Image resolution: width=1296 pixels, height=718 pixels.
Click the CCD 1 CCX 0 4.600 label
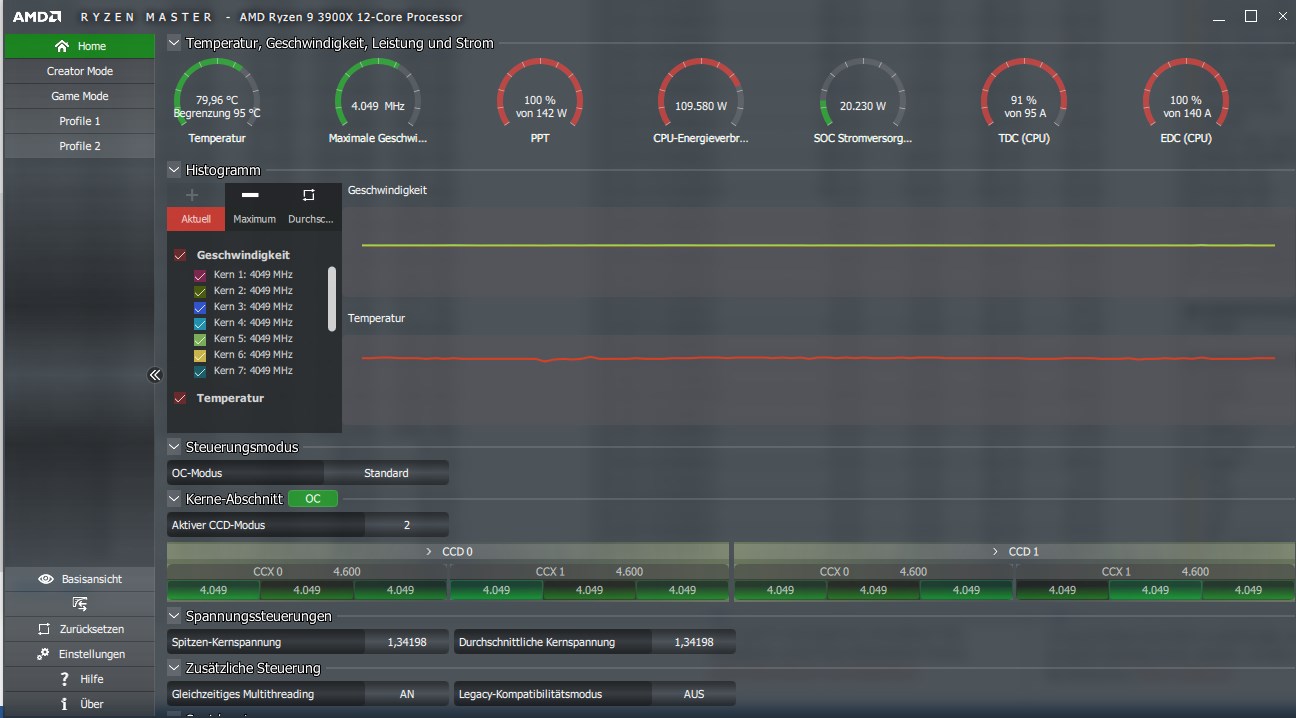[x=913, y=572]
